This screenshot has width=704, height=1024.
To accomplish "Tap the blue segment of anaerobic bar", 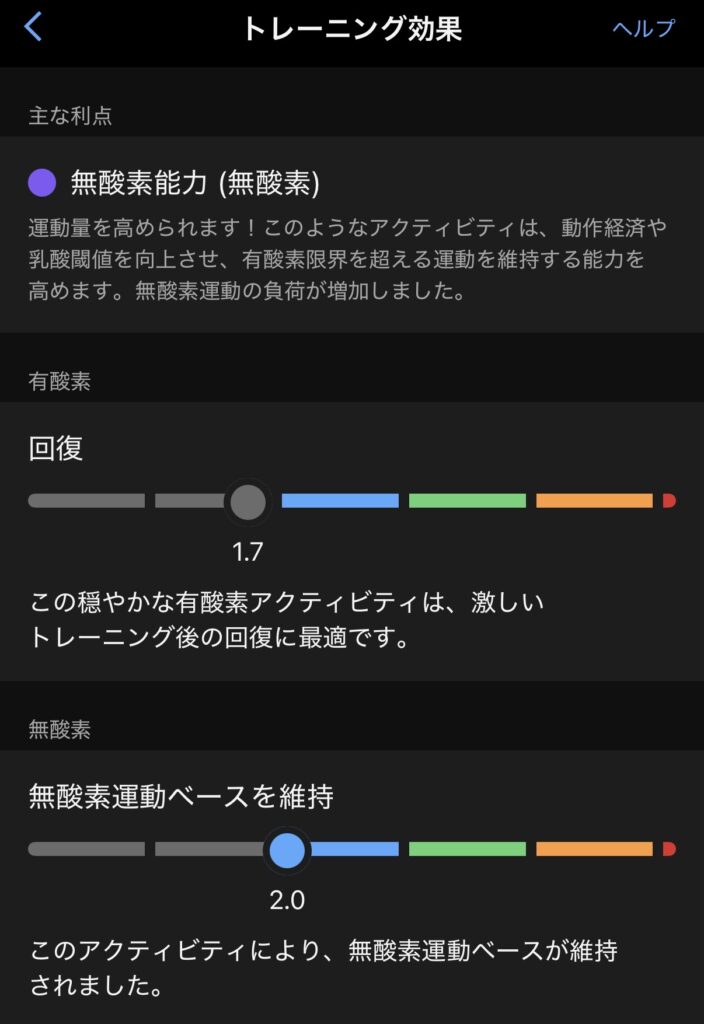I will (353, 849).
